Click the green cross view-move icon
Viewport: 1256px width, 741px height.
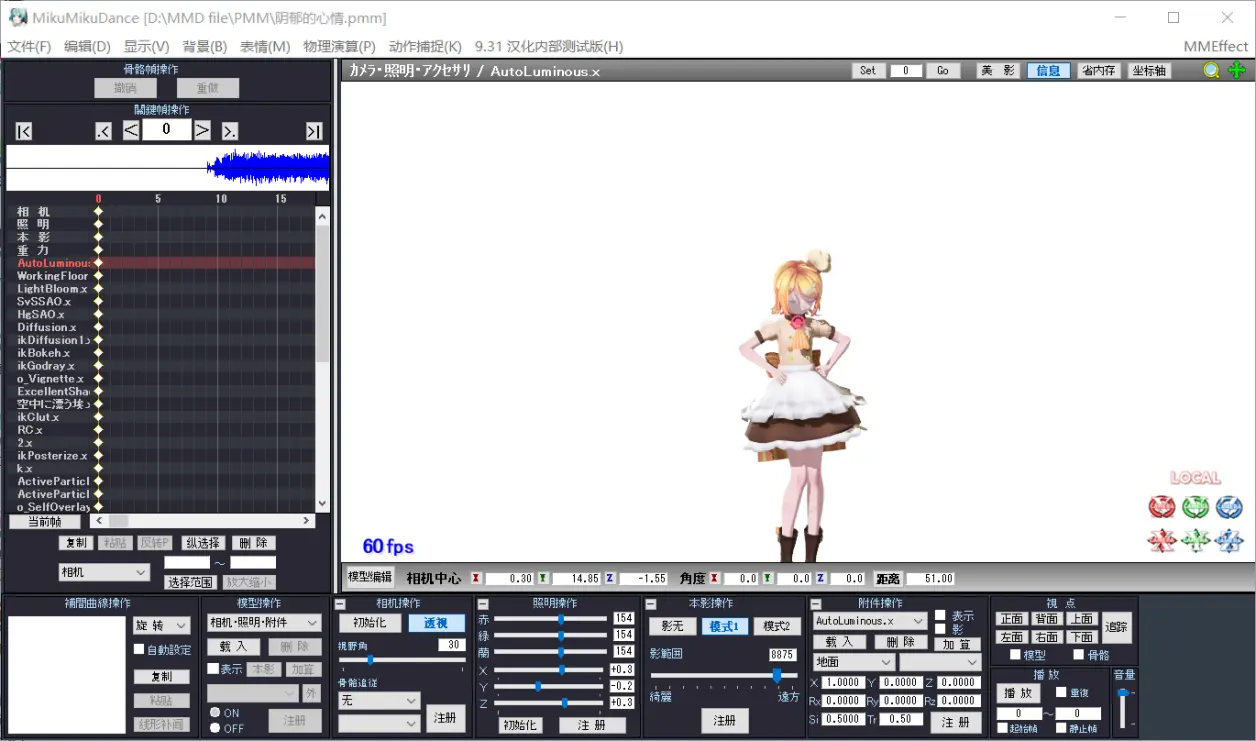1237,70
